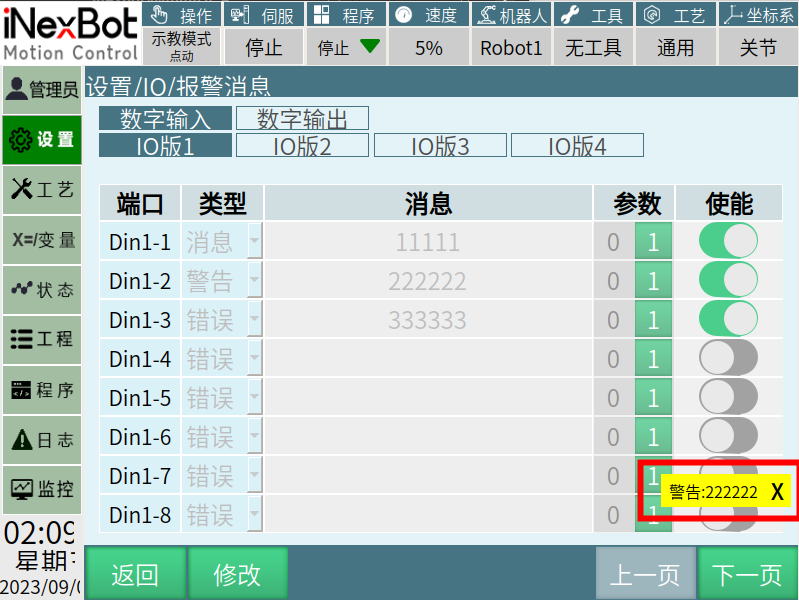Open the 程序 program sidebar item
Image resolution: width=799 pixels, height=600 pixels.
(x=41, y=390)
